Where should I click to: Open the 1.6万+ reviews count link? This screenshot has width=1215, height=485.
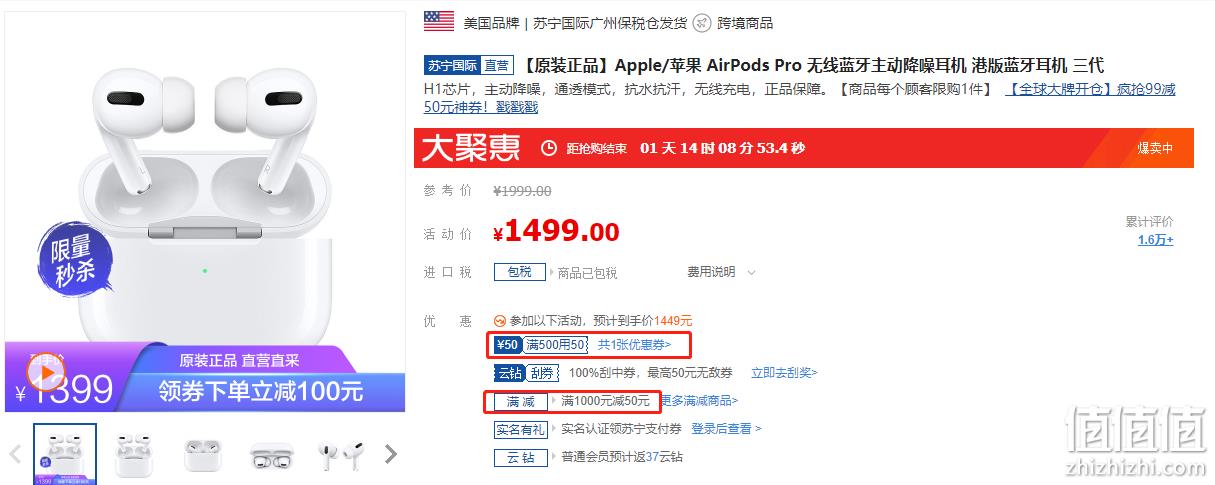1156,240
